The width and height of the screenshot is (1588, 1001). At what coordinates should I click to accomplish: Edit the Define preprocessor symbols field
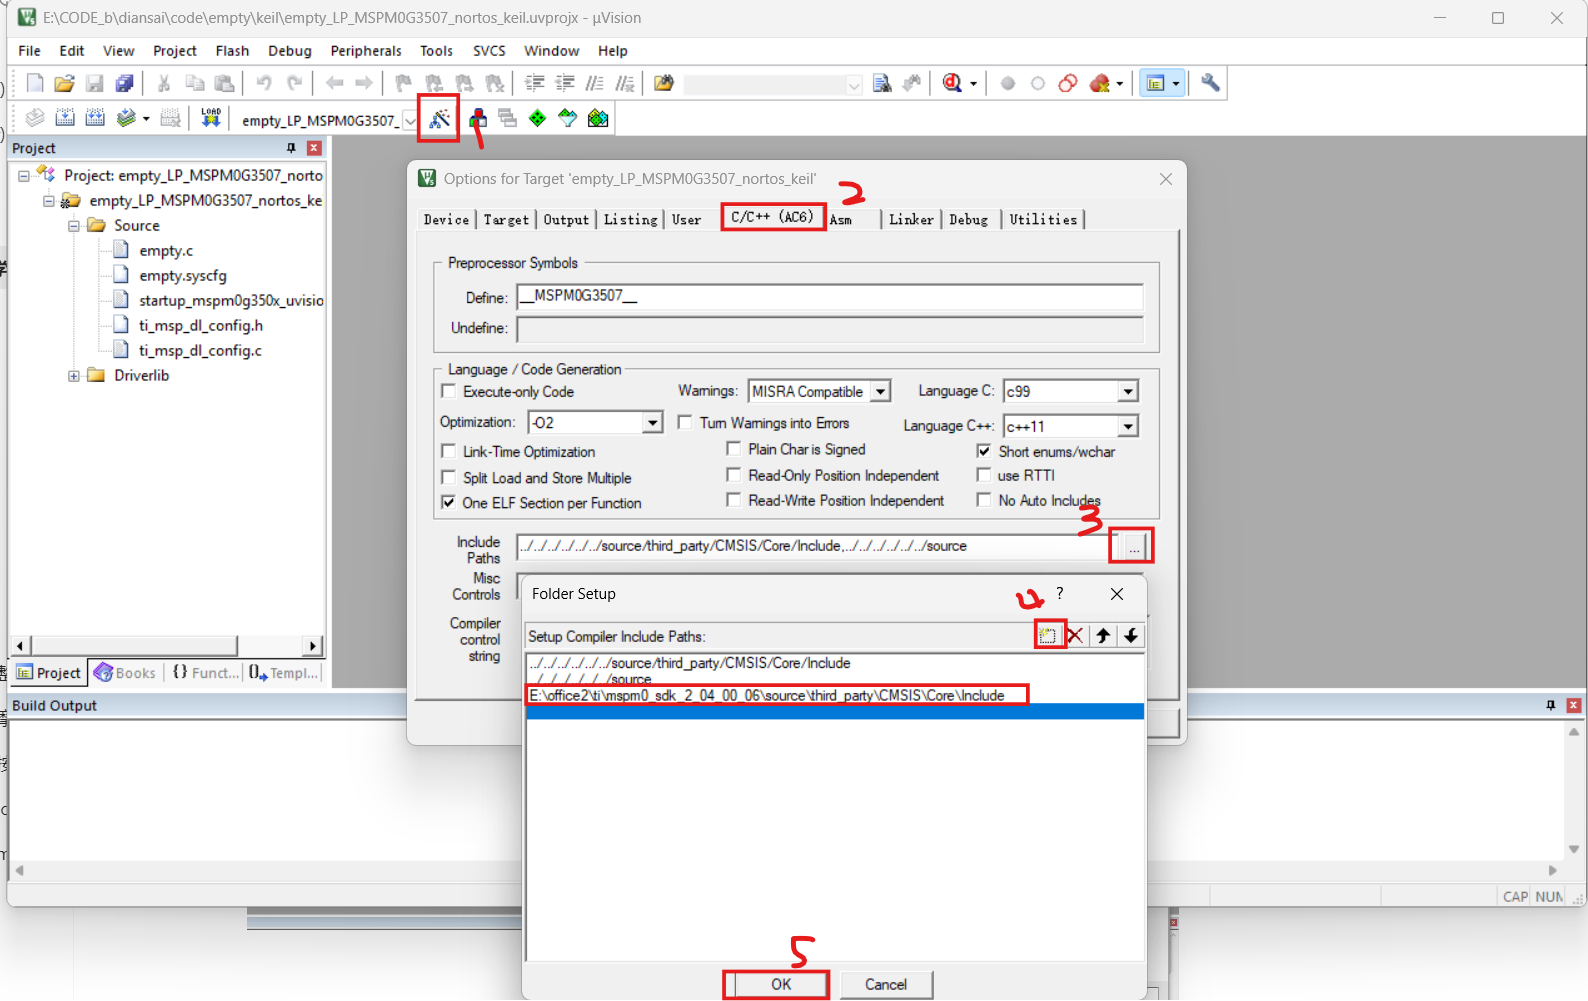coord(830,297)
